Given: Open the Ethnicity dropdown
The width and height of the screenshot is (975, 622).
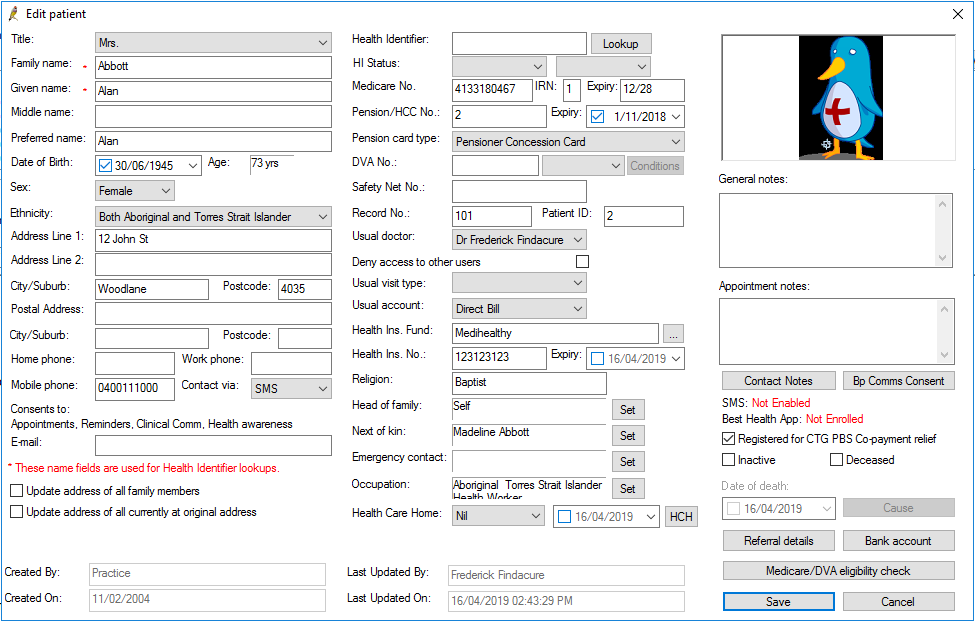Looking at the screenshot, I should [x=322, y=216].
